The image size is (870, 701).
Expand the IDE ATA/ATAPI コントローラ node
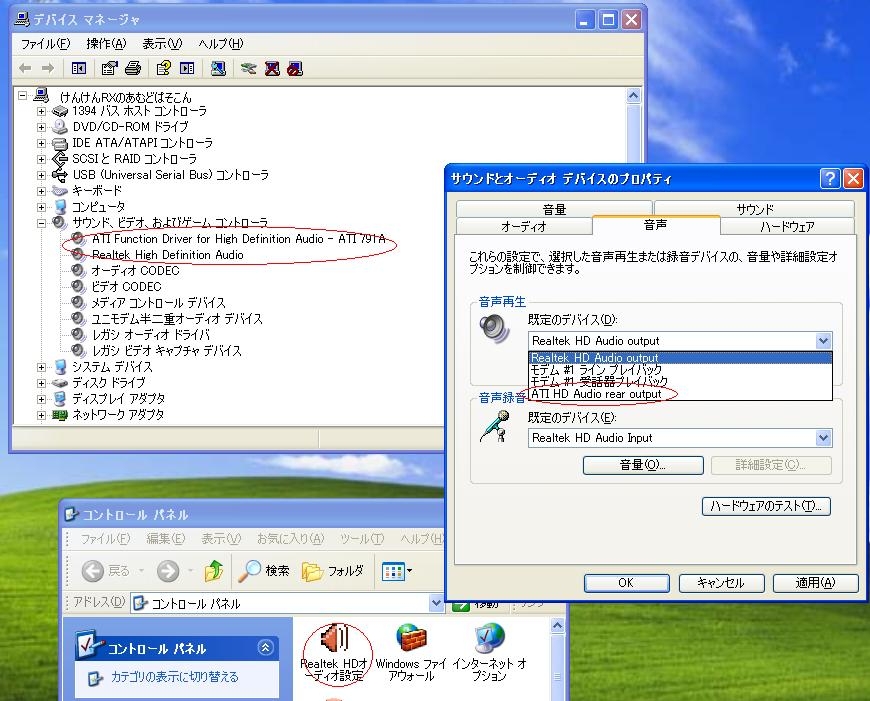[42, 143]
